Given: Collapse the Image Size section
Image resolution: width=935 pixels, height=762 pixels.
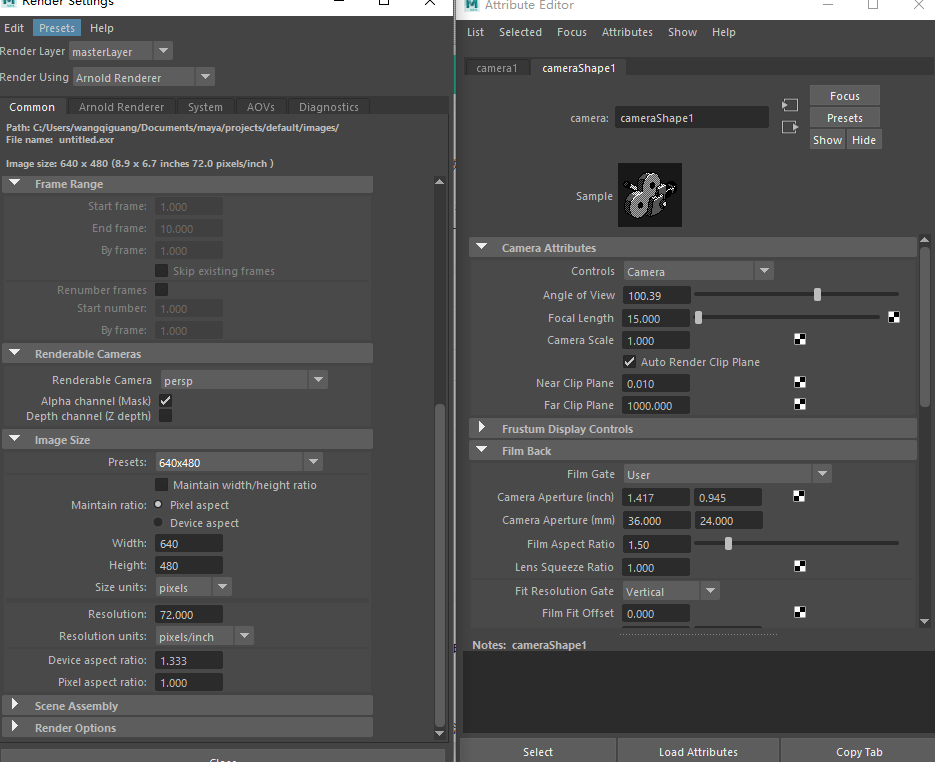Looking at the screenshot, I should tap(15, 439).
